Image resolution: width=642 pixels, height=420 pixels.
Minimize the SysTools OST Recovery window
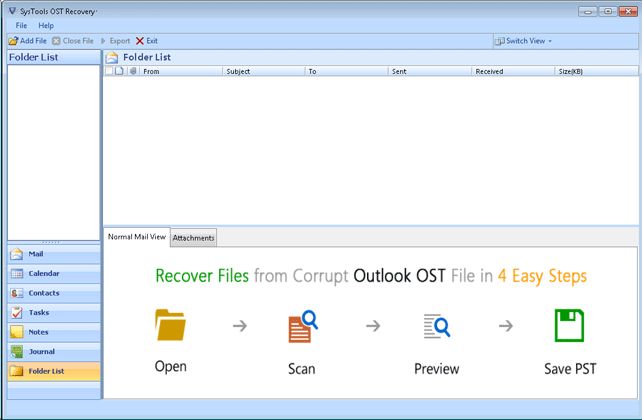(x=588, y=11)
